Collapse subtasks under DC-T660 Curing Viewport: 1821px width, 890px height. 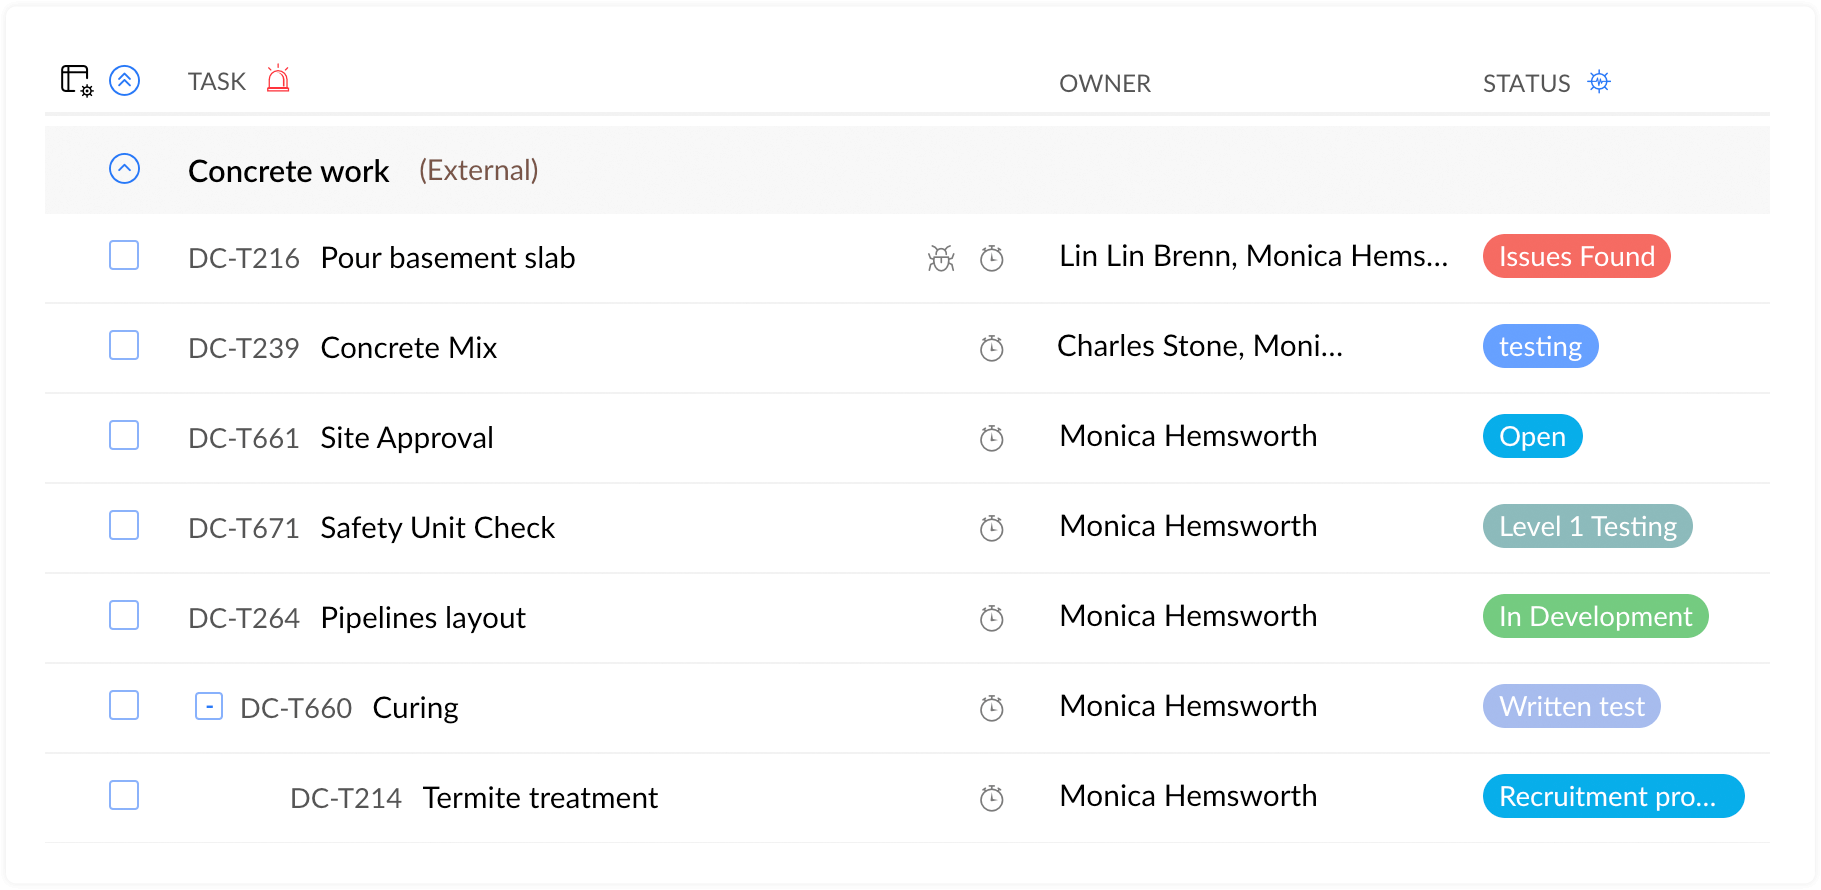tap(208, 707)
